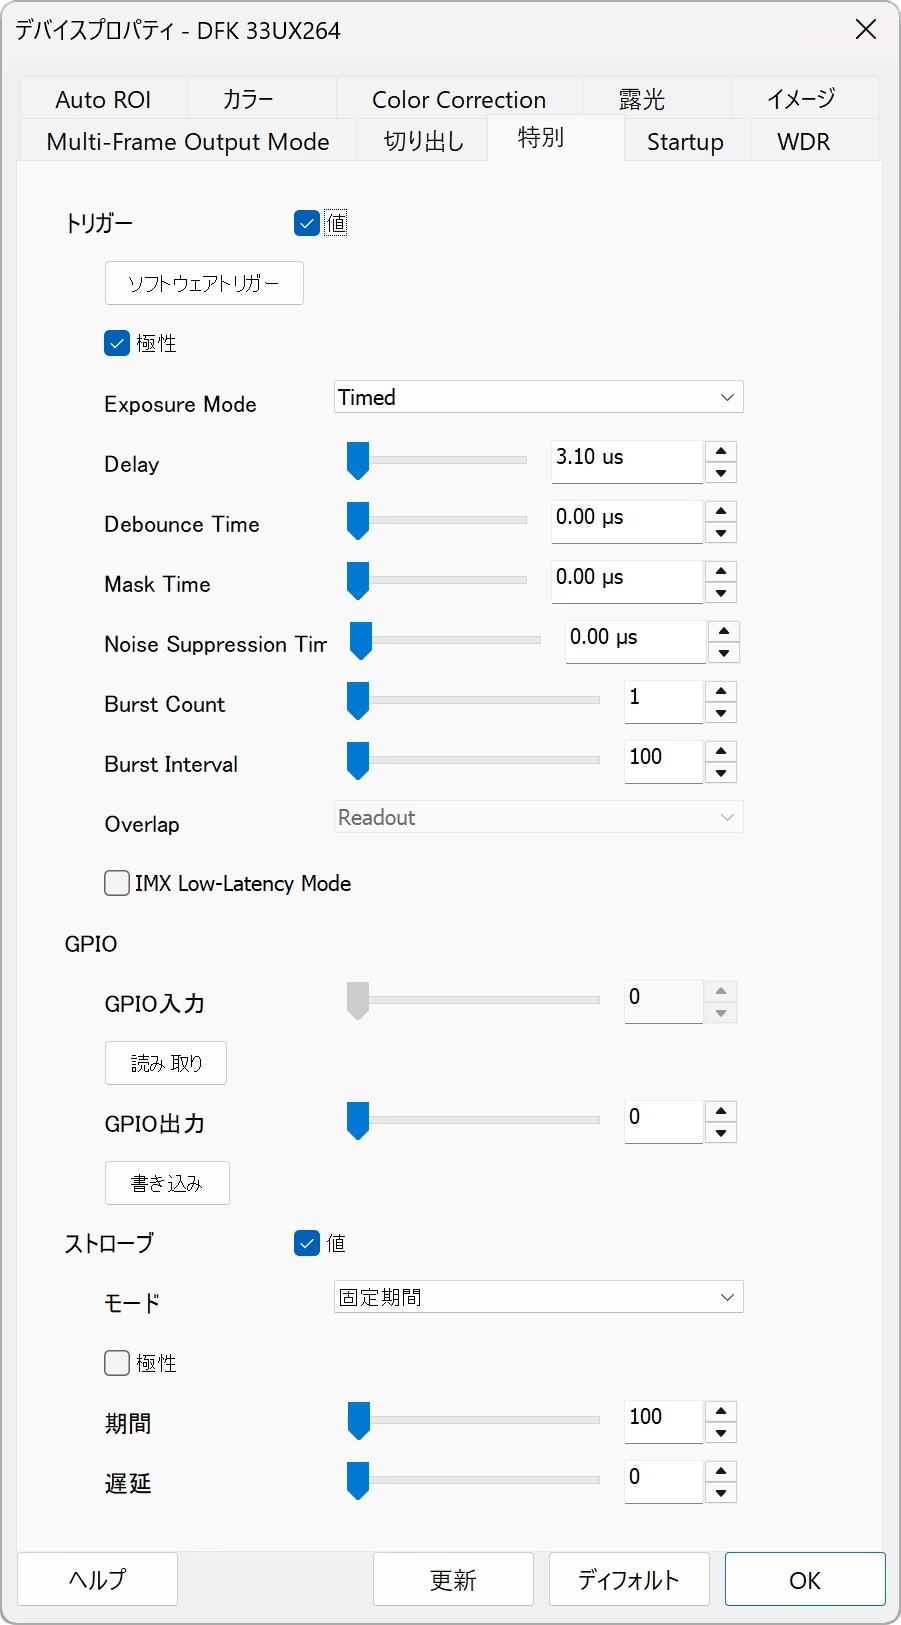Increase Burst Count with up arrow
Image resolution: width=901 pixels, height=1625 pixels.
coord(721,692)
